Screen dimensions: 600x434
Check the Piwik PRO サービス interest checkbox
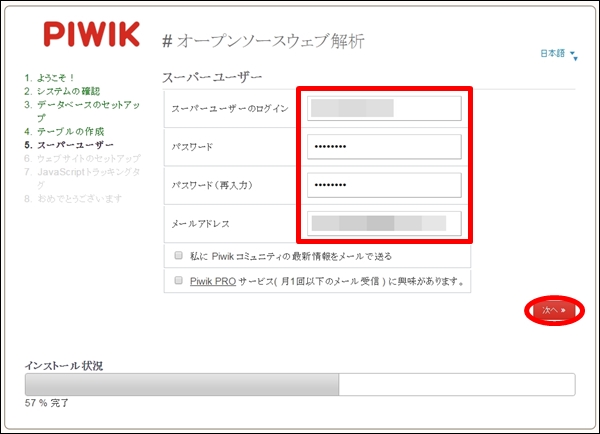[178, 281]
